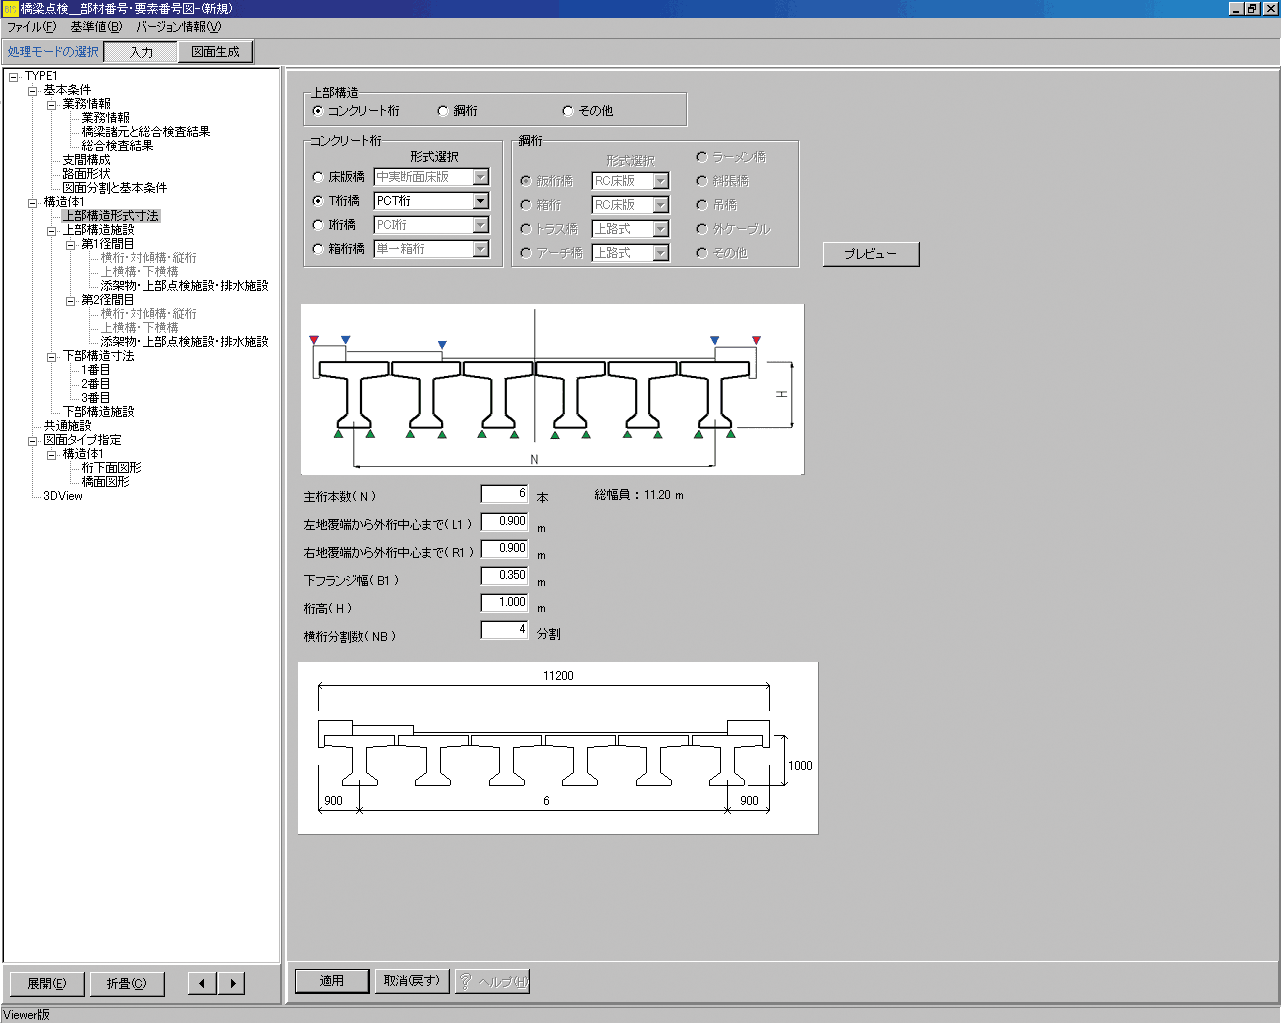Click the left arrow navigation button

(x=202, y=983)
